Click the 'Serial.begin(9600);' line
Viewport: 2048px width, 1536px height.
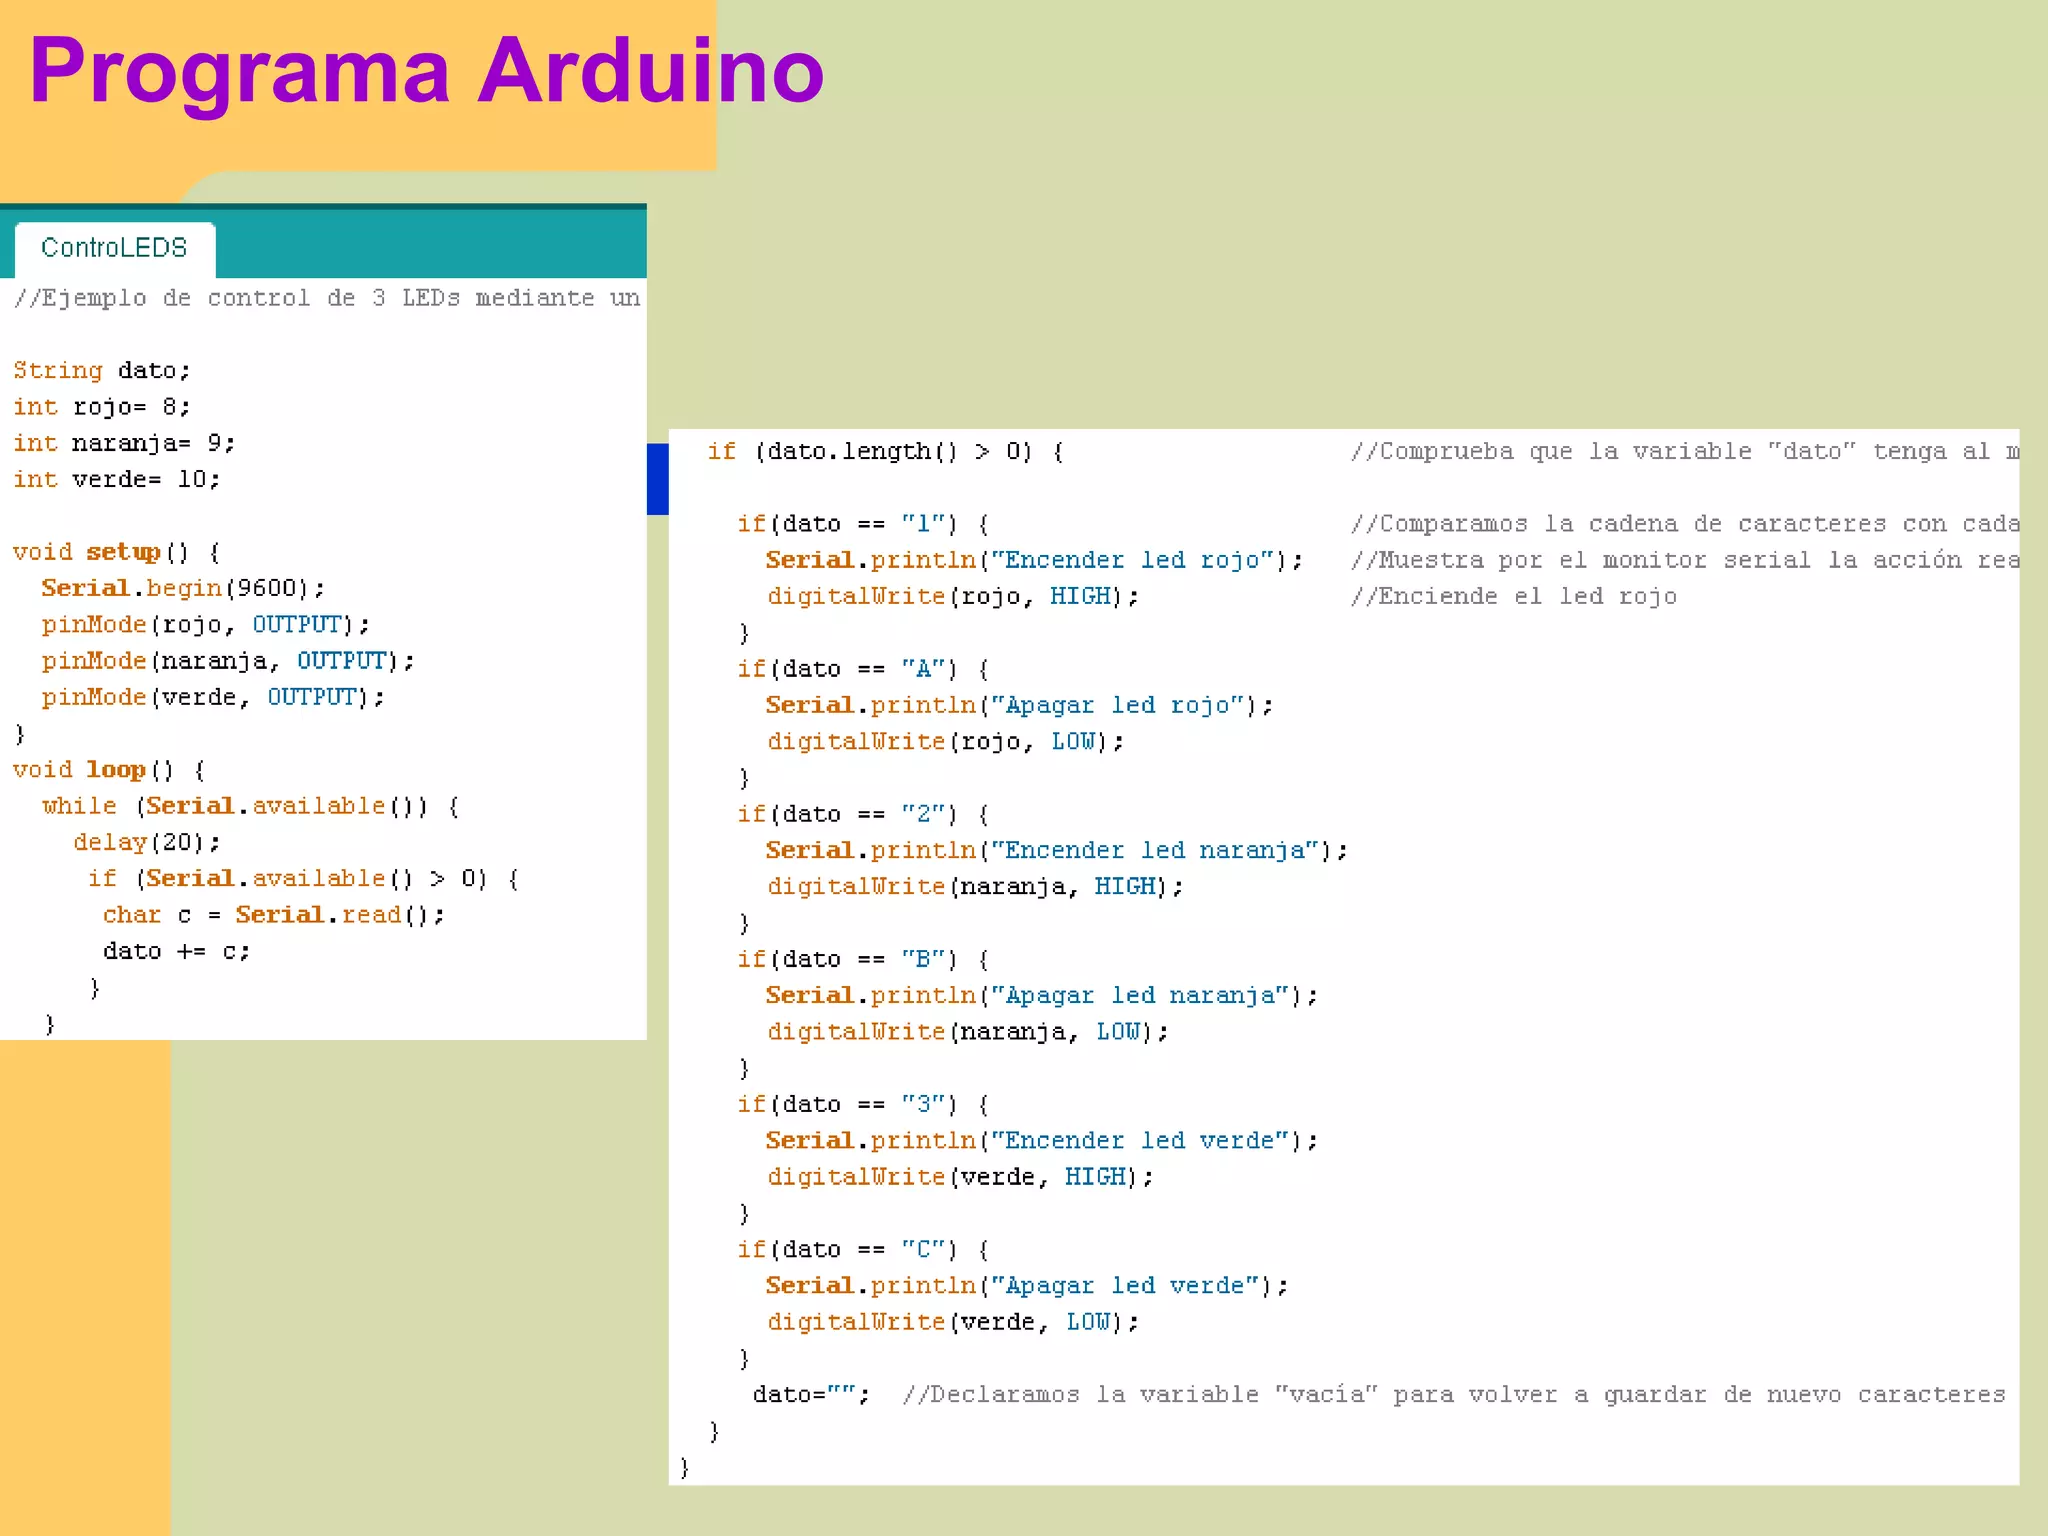(183, 588)
